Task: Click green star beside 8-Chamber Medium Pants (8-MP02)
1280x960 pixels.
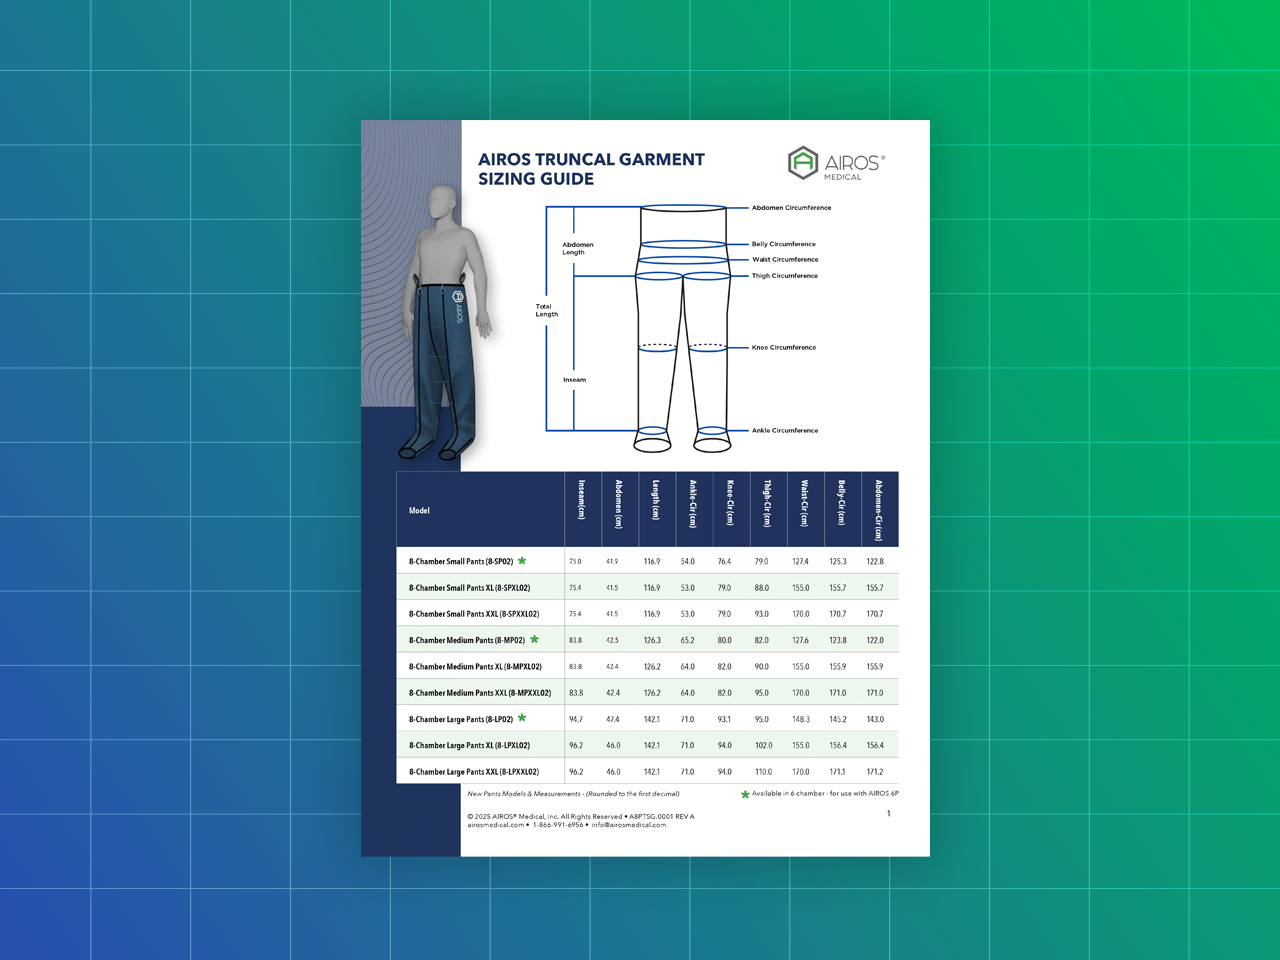Action: (x=534, y=639)
